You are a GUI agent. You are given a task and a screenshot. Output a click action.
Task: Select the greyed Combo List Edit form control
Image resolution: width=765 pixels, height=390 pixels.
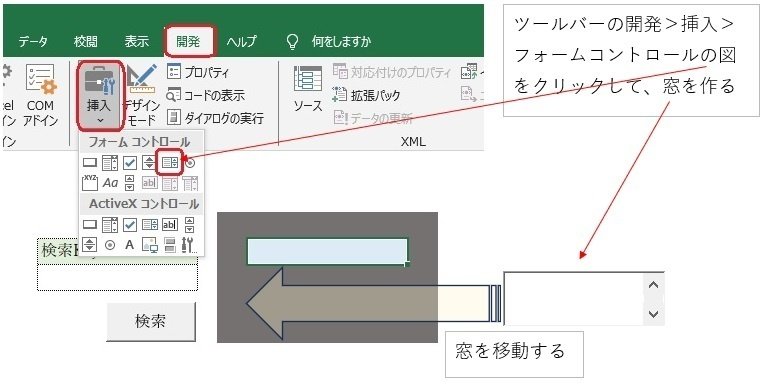[x=170, y=184]
